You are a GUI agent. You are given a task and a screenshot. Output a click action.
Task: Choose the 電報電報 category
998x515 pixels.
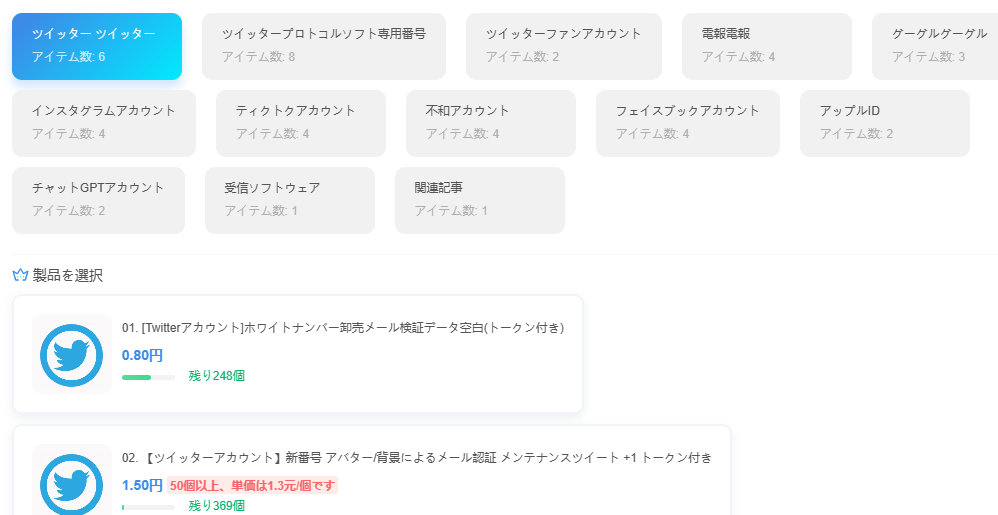(767, 46)
